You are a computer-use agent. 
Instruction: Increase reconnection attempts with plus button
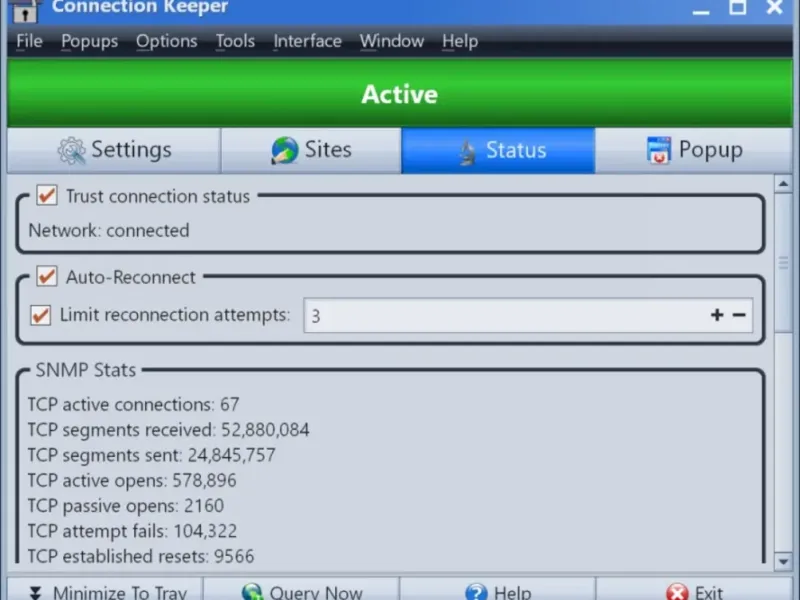tap(717, 315)
